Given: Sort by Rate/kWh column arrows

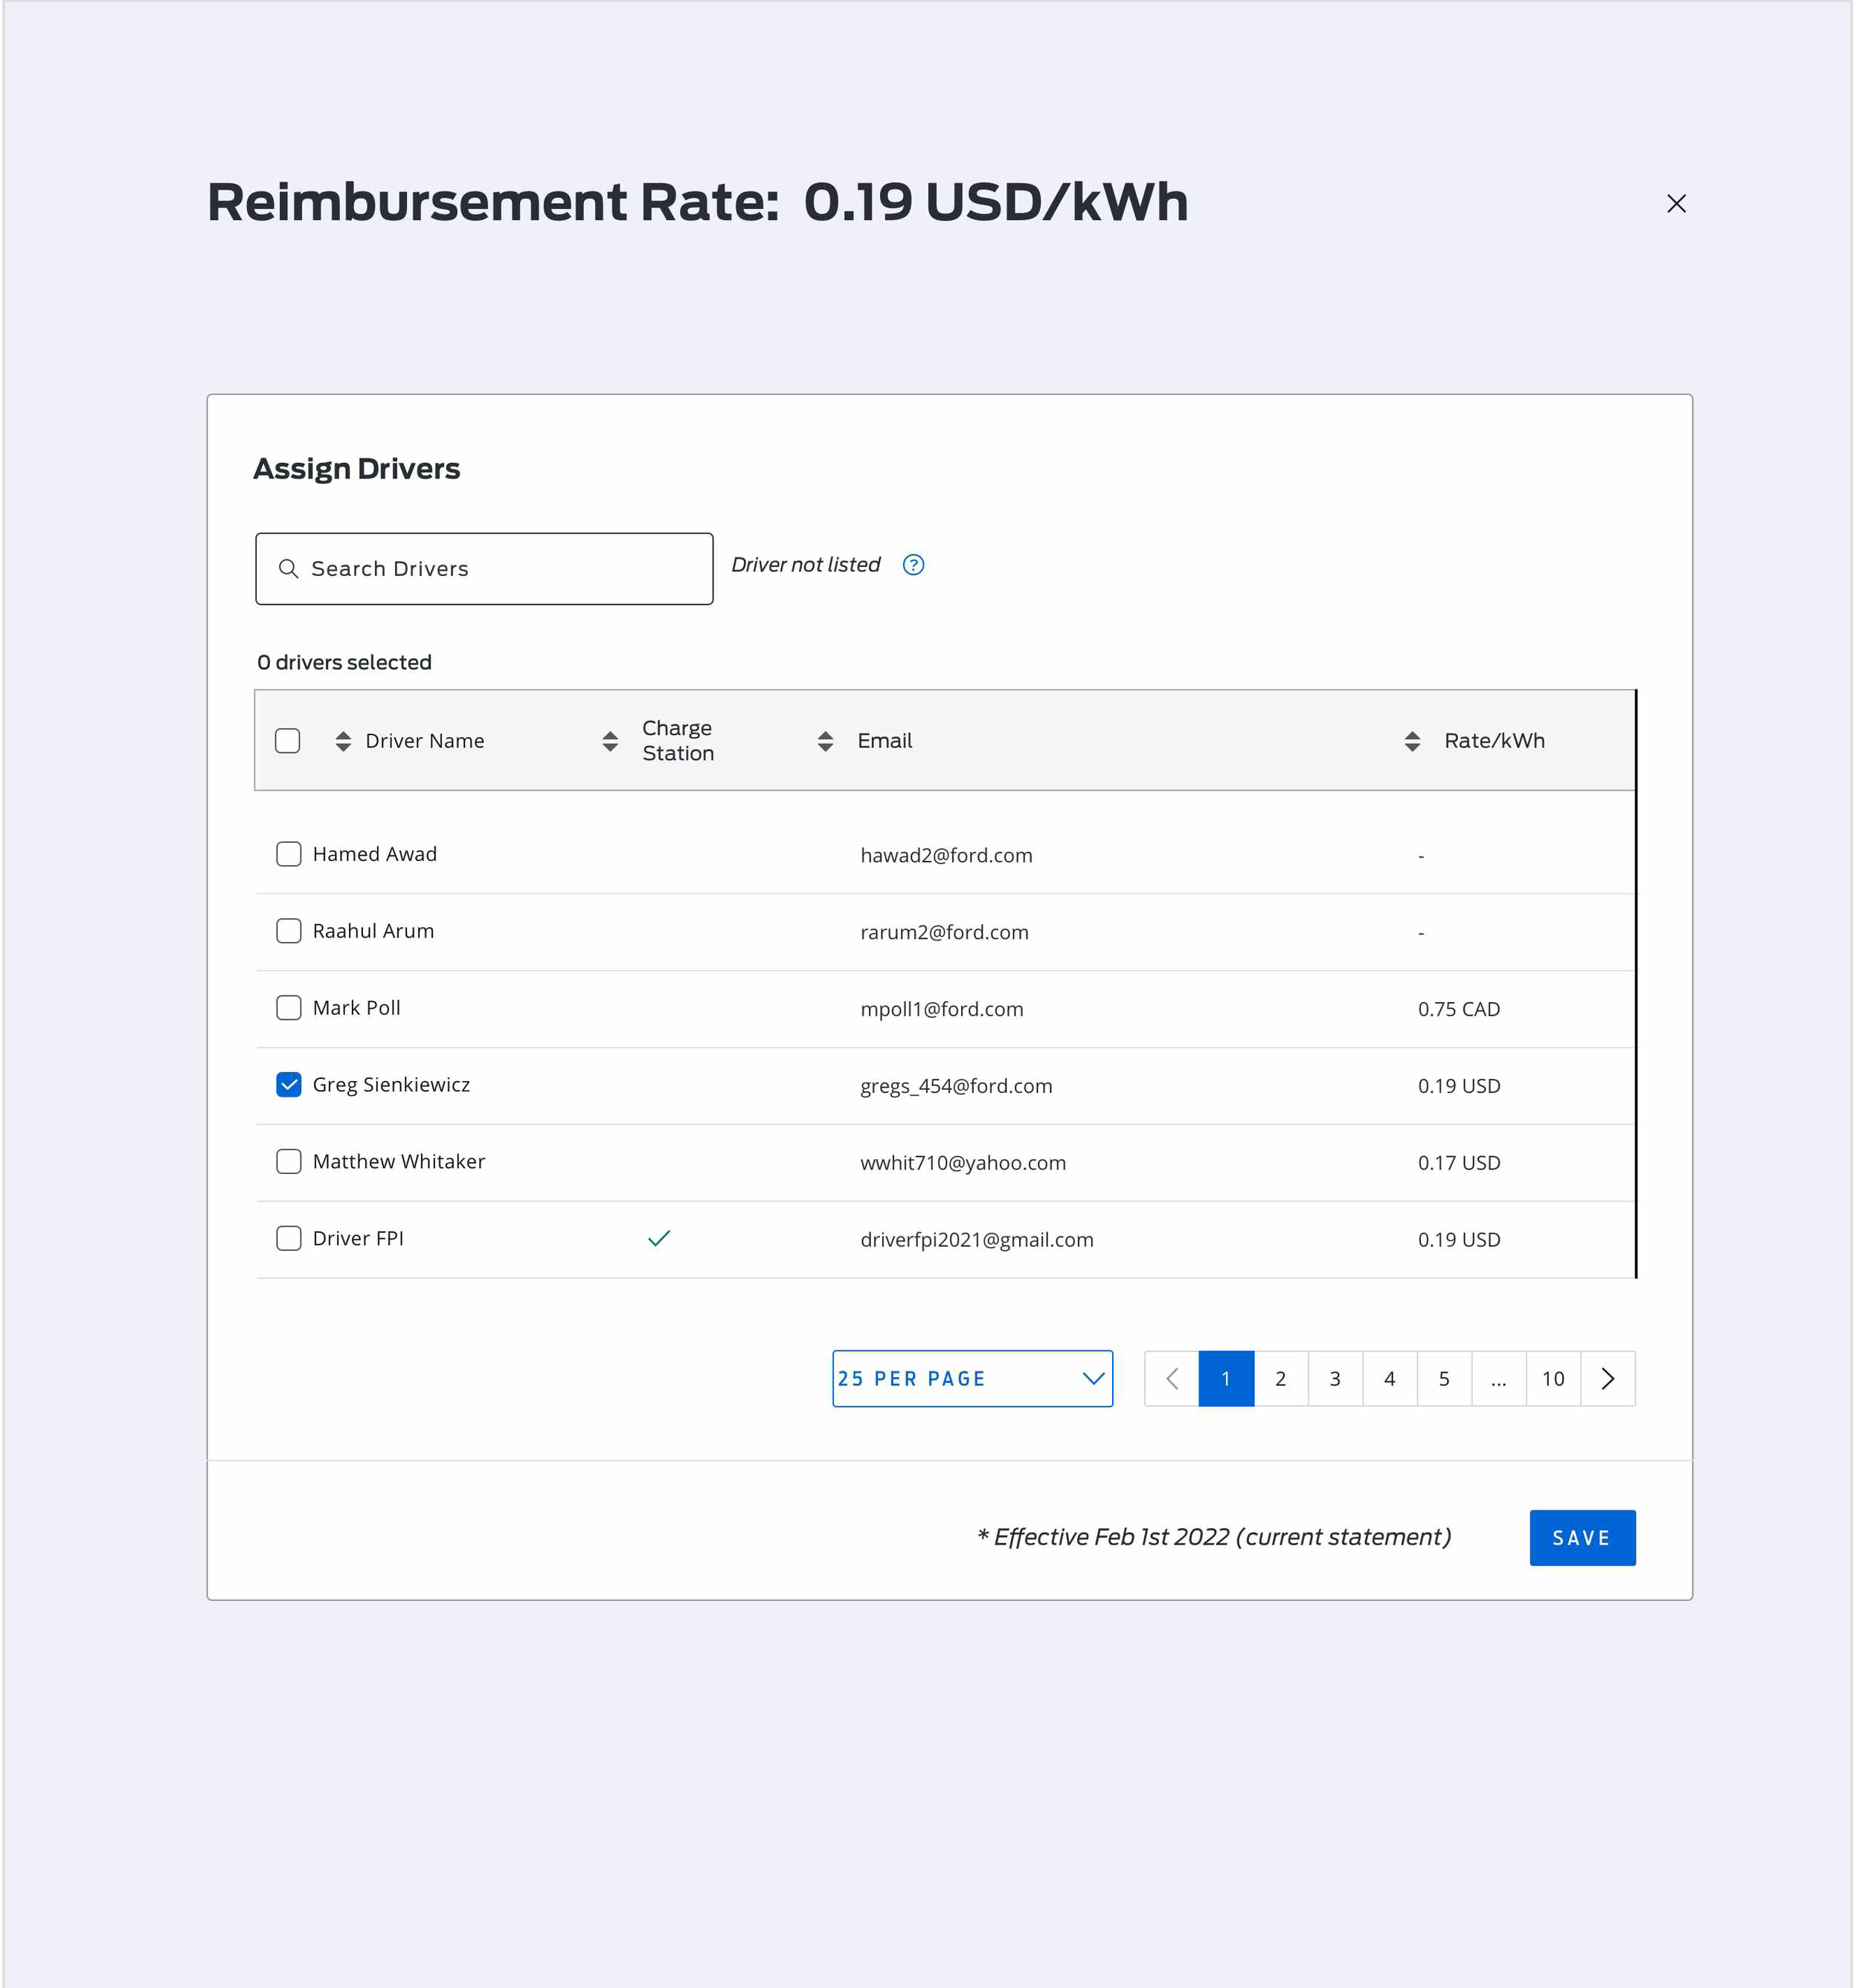Looking at the screenshot, I should pos(1412,741).
